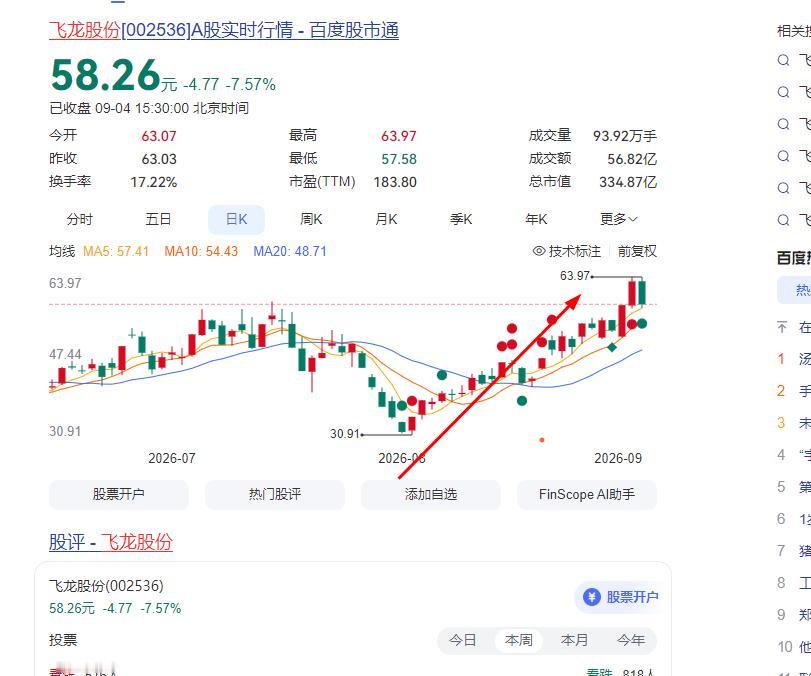
Task: Select the 今年 voting period option
Action: [x=630, y=640]
